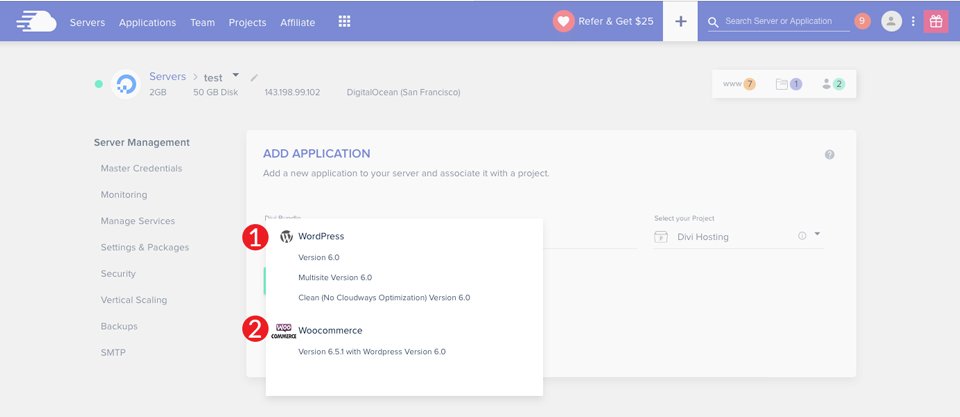
Task: Expand the test server dropdown arrow
Action: tap(236, 75)
